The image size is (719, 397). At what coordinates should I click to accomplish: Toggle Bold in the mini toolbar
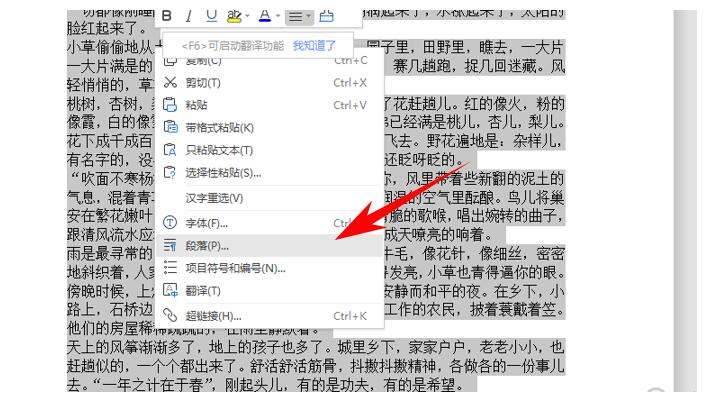coord(167,16)
